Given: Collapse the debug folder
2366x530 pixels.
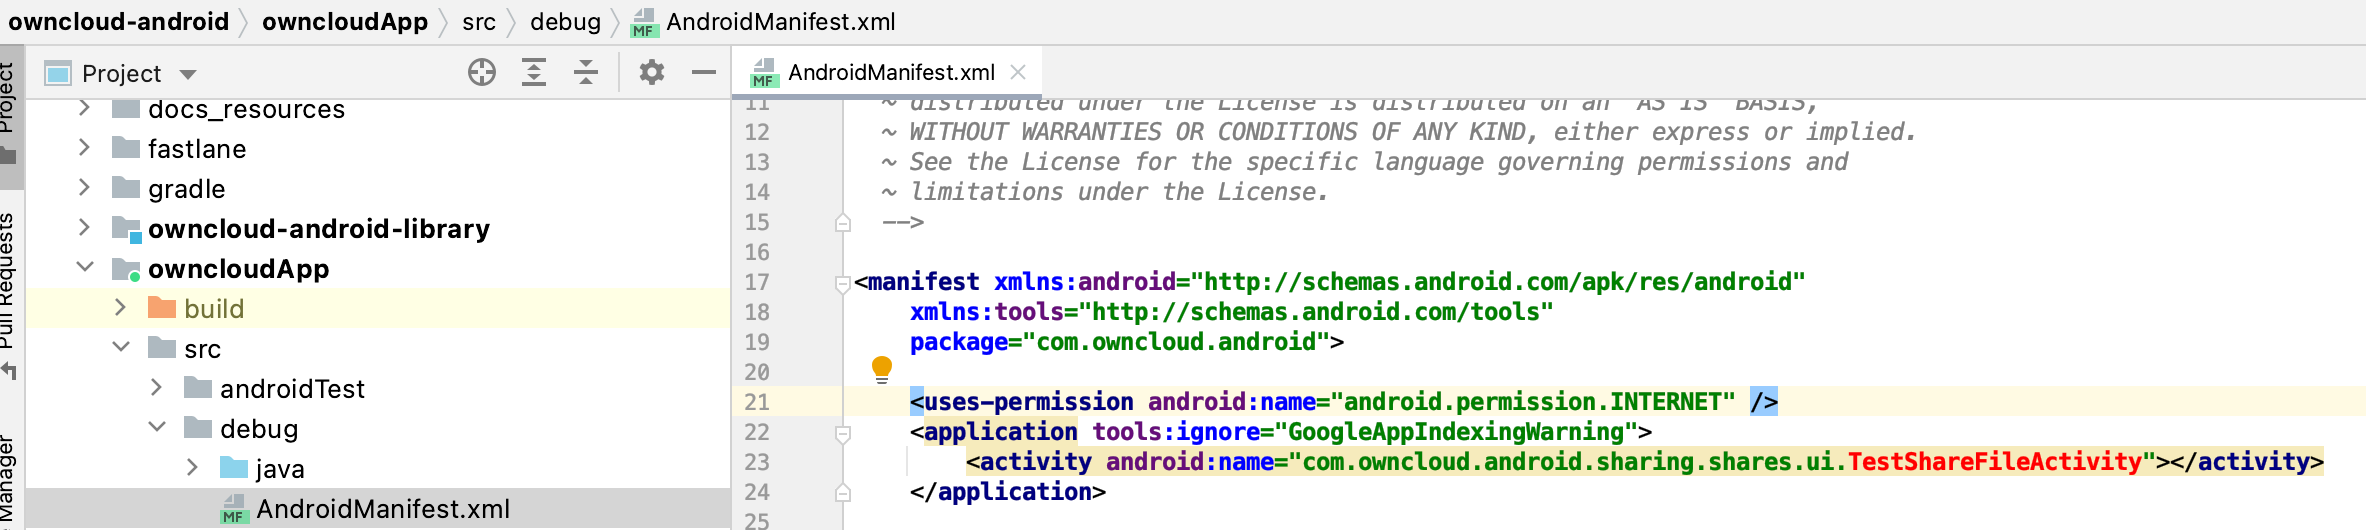Looking at the screenshot, I should point(157,427).
